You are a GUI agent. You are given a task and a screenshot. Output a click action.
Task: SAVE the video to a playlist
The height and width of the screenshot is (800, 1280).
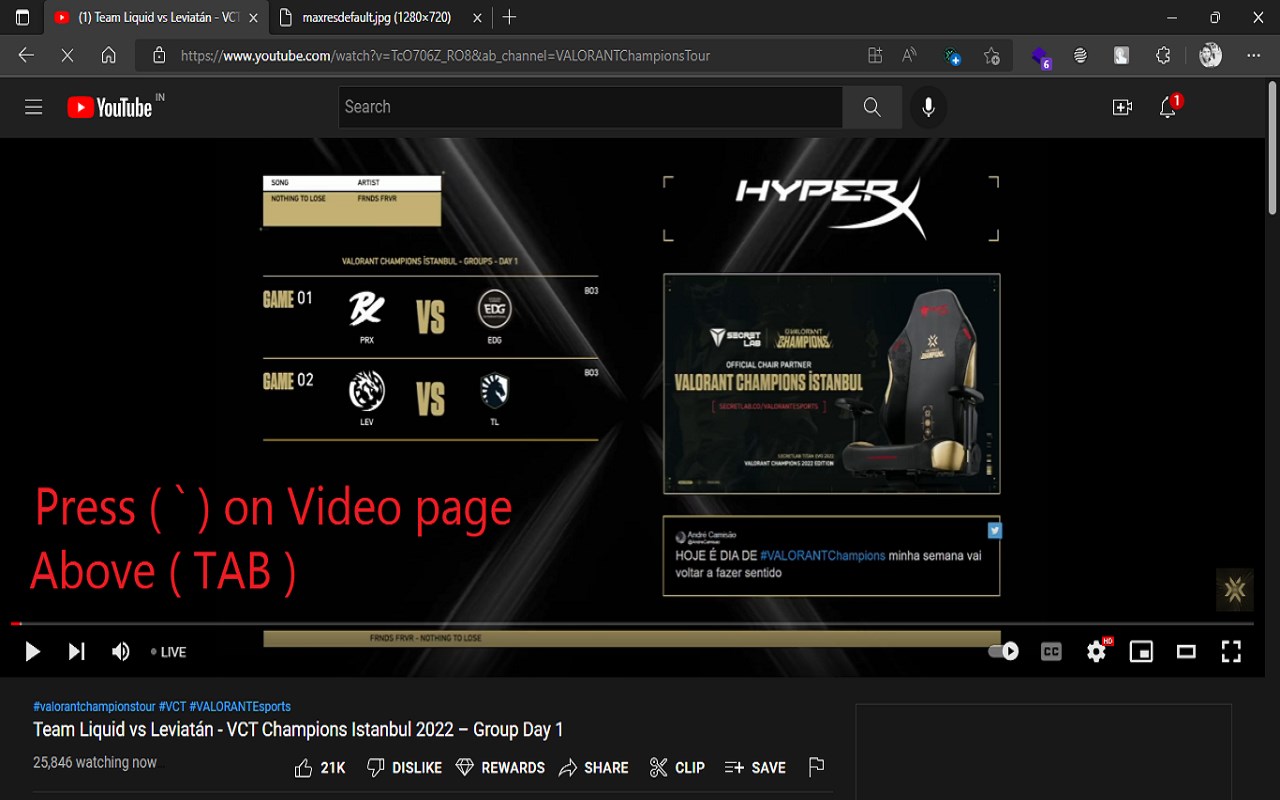coord(755,768)
